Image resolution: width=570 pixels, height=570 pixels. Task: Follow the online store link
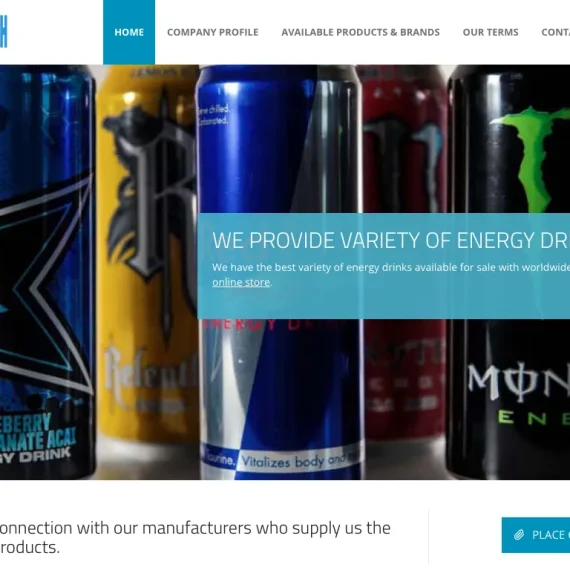point(241,282)
